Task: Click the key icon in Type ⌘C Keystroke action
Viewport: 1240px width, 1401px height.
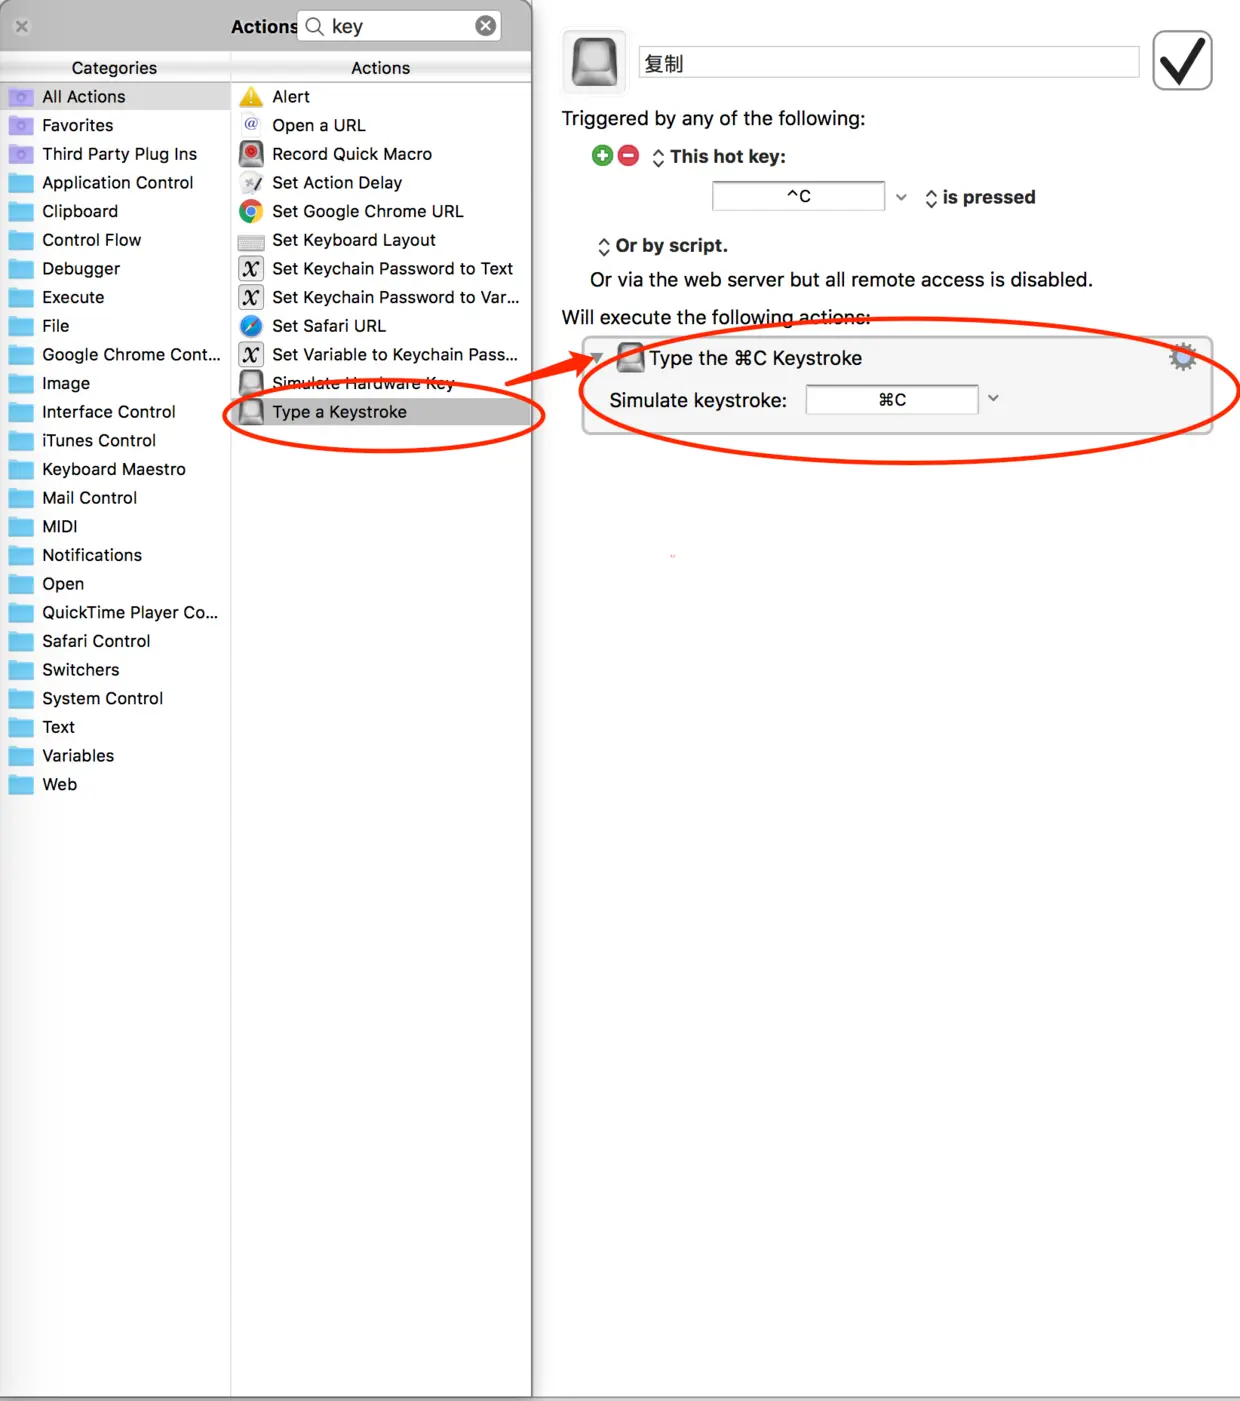Action: tap(630, 357)
